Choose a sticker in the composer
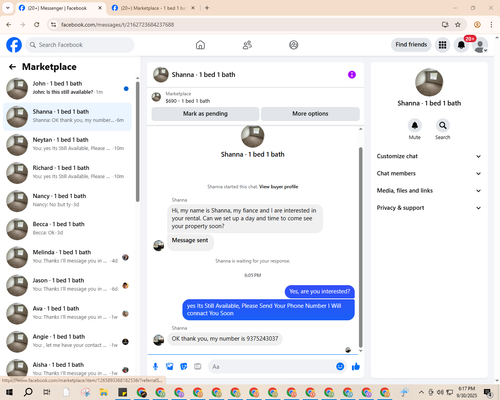The image size is (500, 400). (184, 367)
